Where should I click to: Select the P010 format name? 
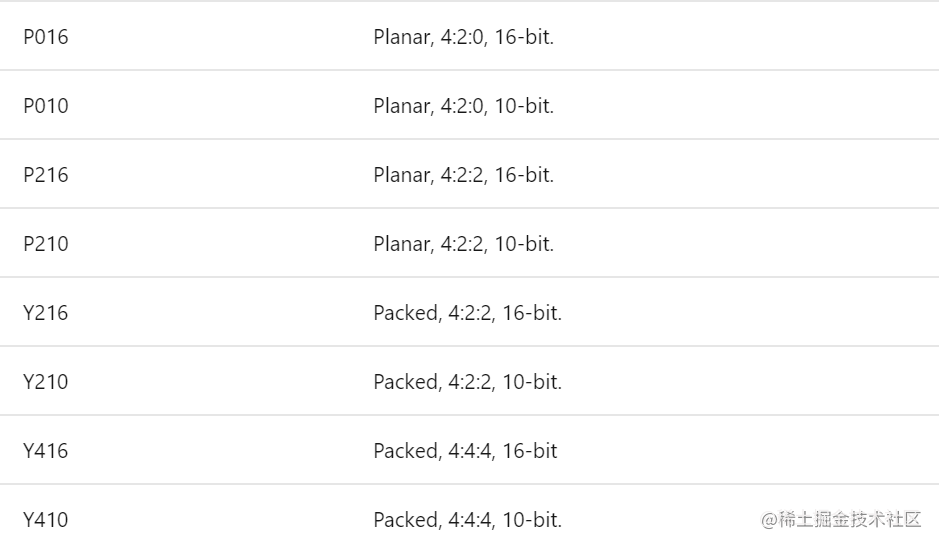click(46, 106)
